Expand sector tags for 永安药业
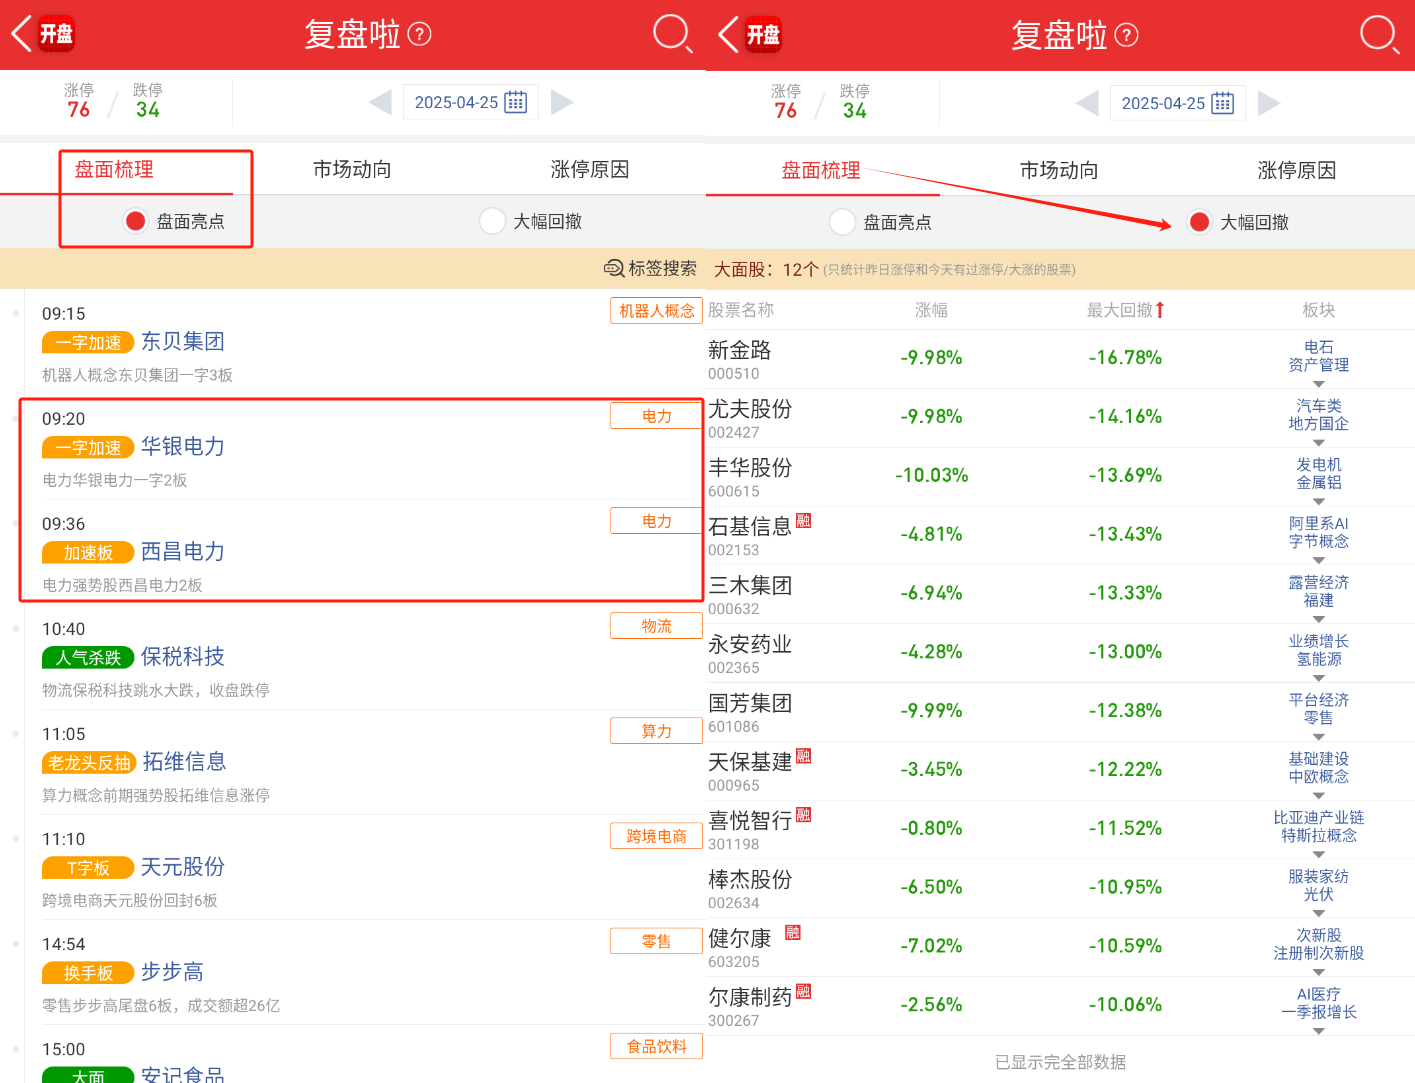 pyautogui.click(x=1318, y=678)
